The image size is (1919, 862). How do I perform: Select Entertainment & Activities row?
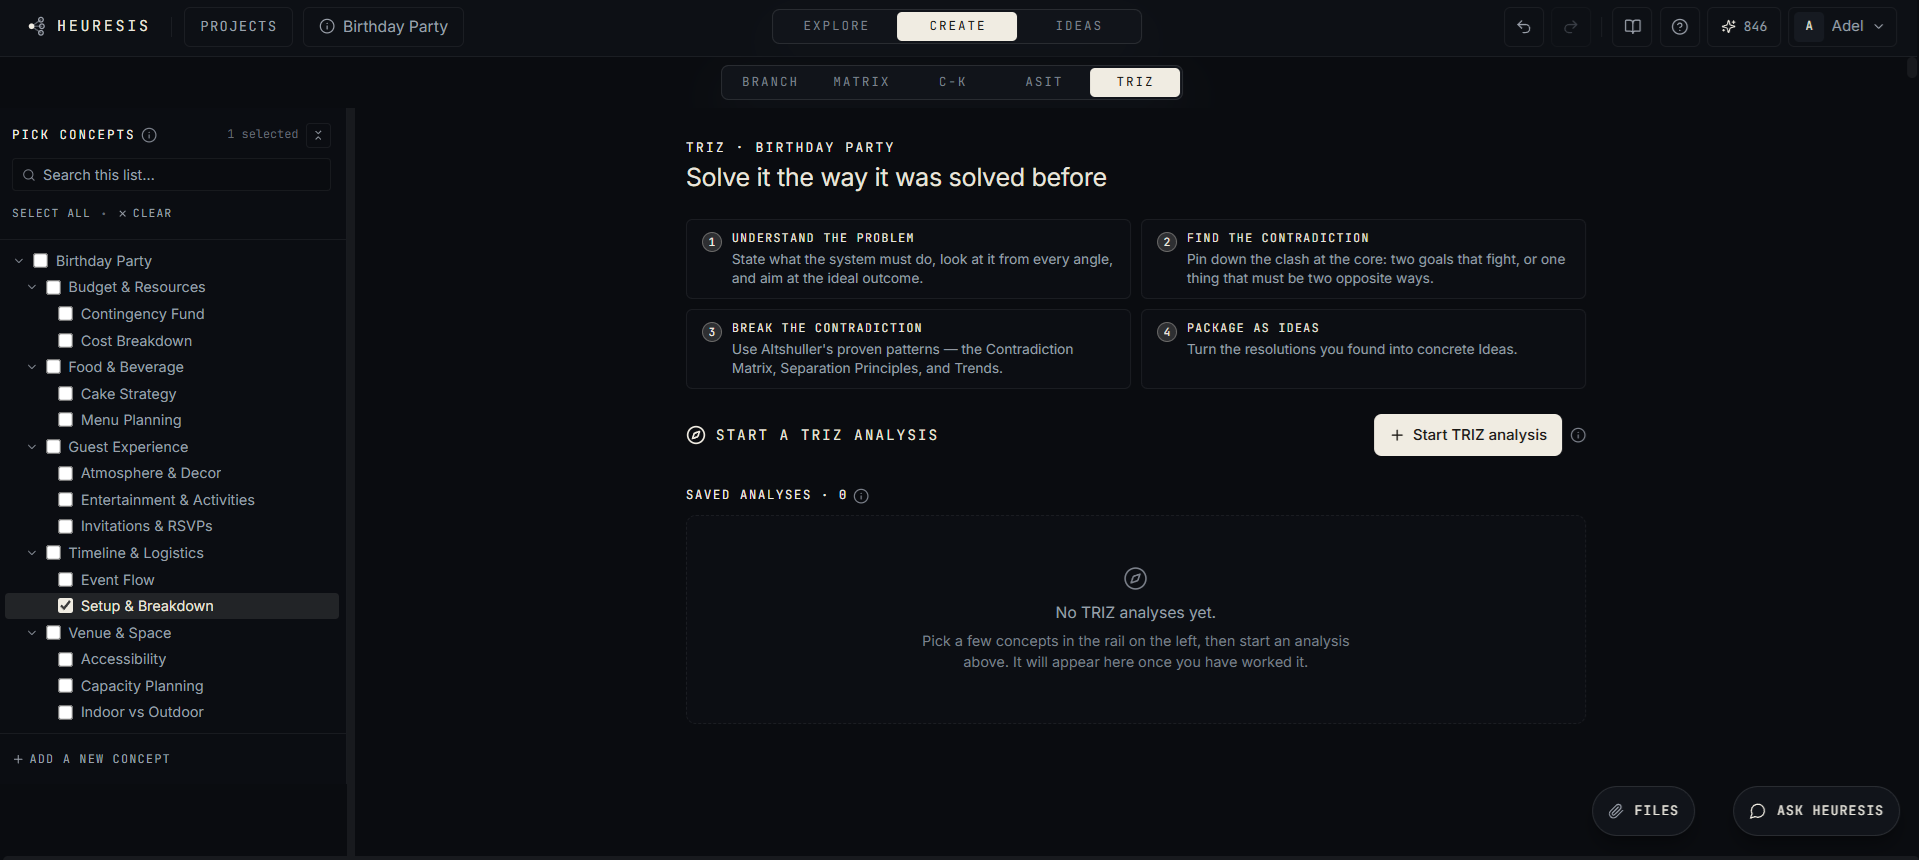point(172,500)
